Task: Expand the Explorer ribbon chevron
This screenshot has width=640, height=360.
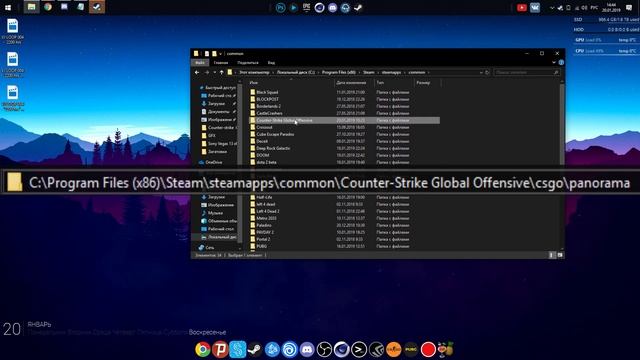Action: coord(554,62)
